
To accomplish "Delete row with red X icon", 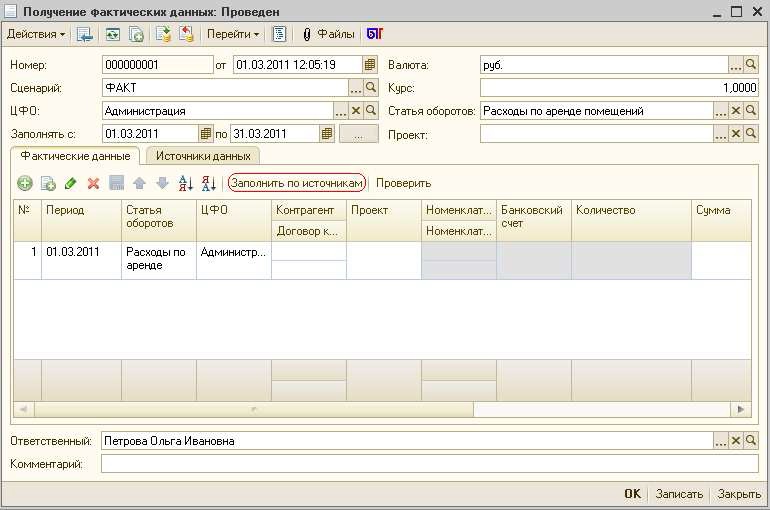I will 93,184.
